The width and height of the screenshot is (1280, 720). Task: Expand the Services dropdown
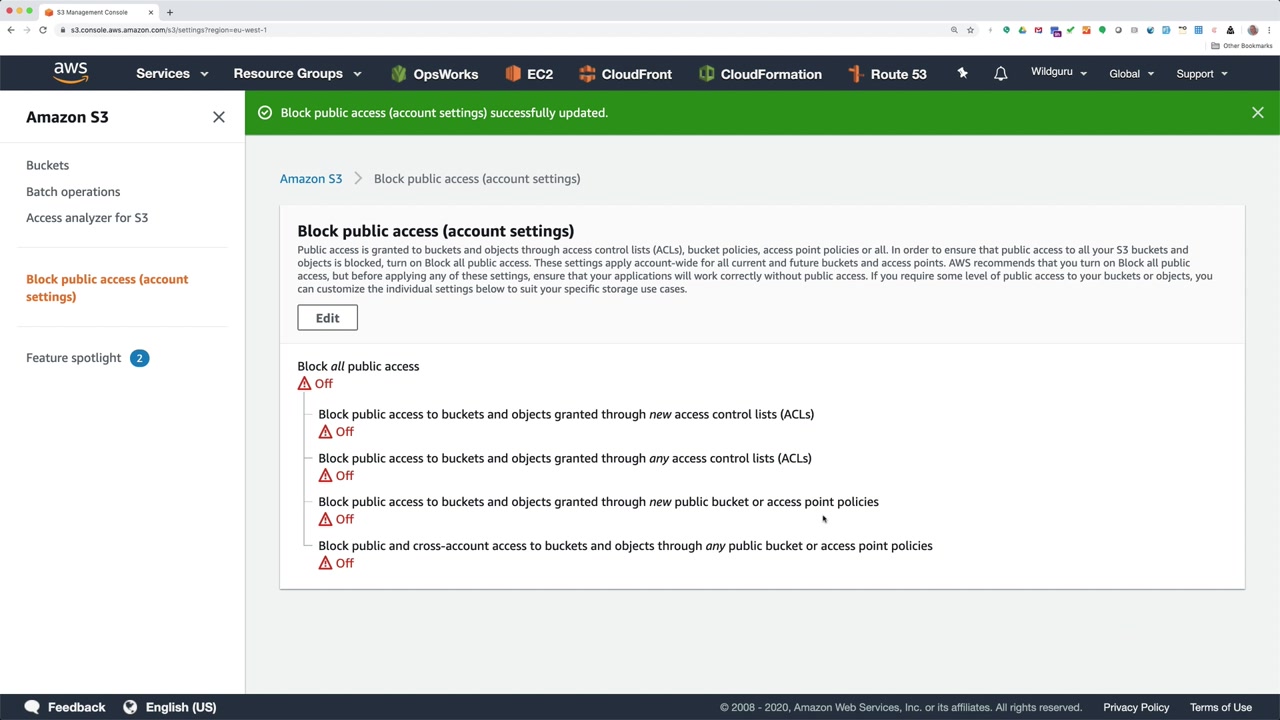pyautogui.click(x=172, y=74)
